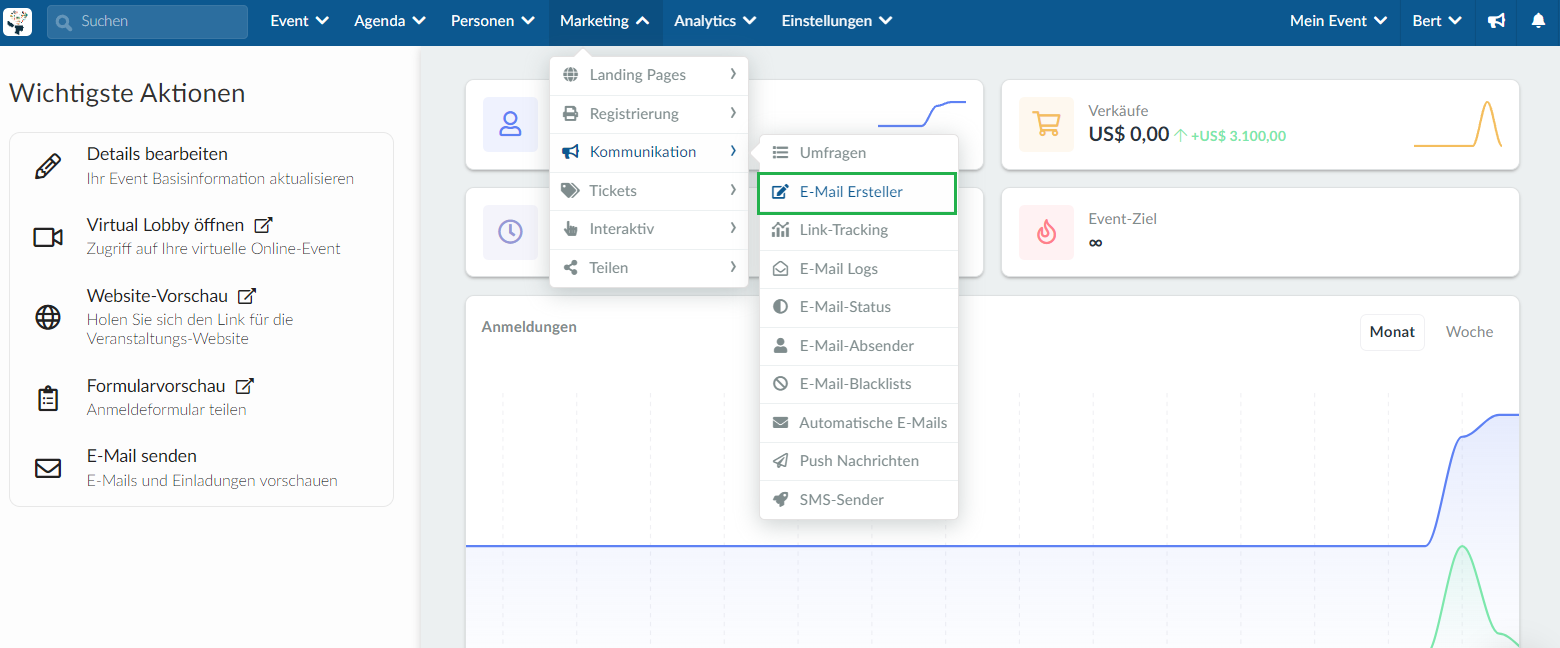Click the envelope icon beside E-Mail senden
Image resolution: width=1560 pixels, height=648 pixels.
48,468
